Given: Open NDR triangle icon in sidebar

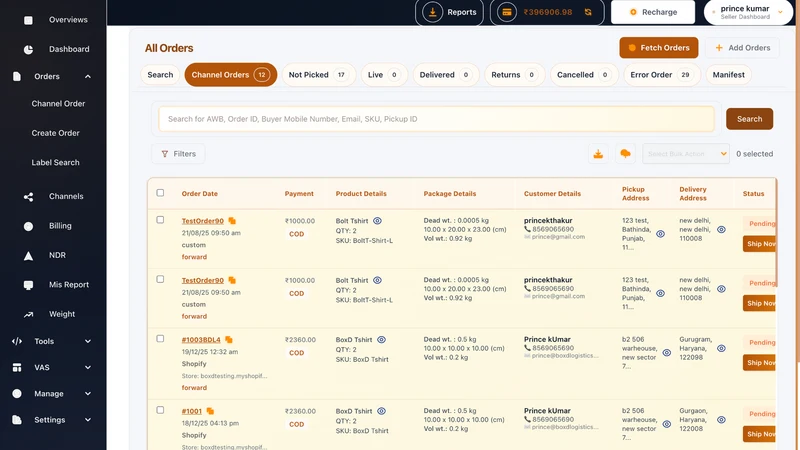Looking at the screenshot, I should pos(29,256).
